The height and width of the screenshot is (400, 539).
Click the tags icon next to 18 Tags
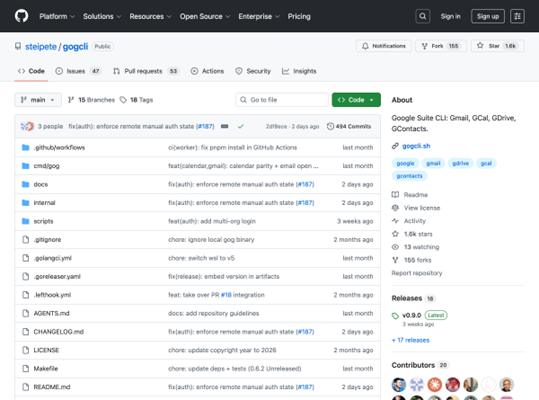[123, 100]
